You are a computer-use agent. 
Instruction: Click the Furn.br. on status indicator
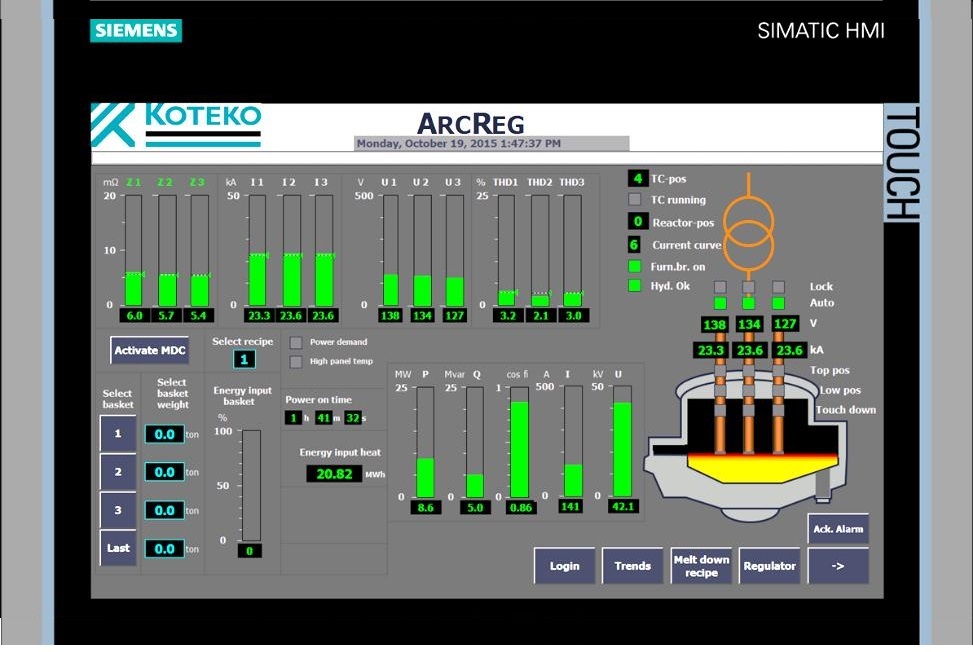click(634, 267)
